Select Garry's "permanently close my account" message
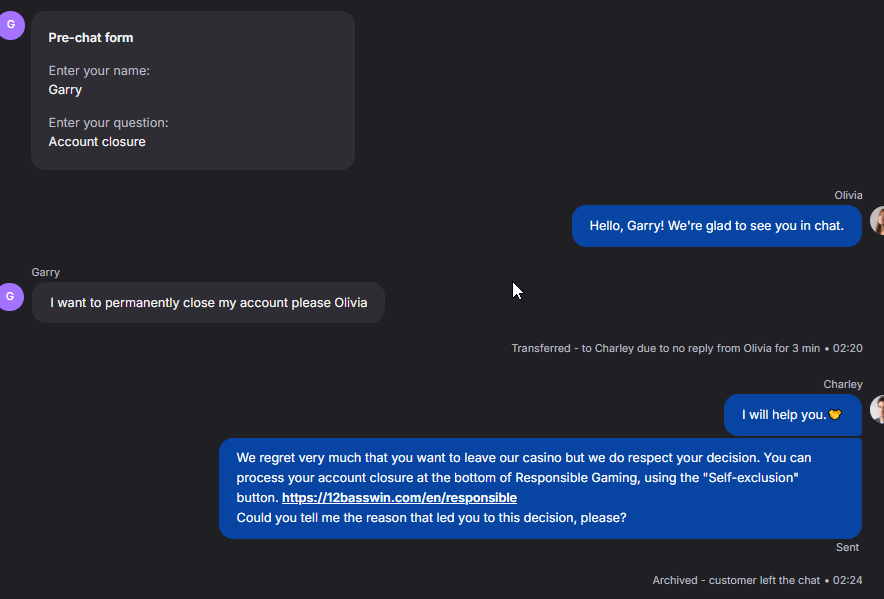The image size is (884, 599). click(x=208, y=302)
